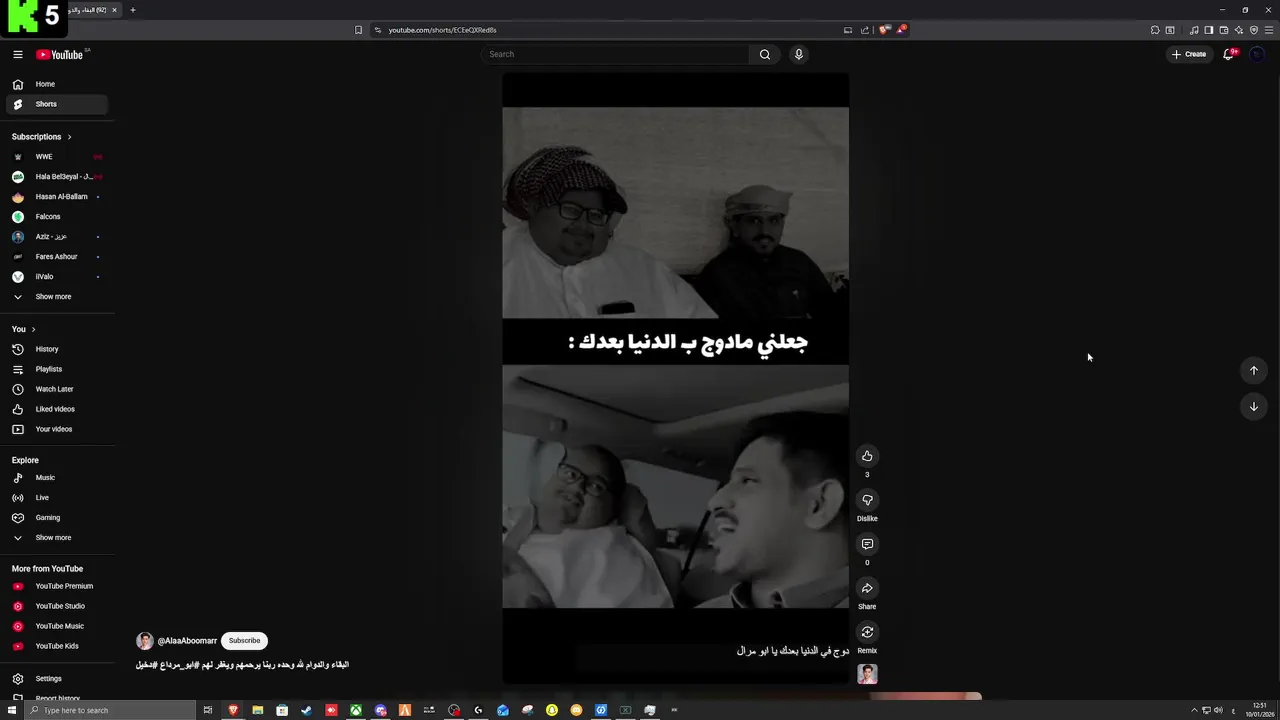This screenshot has height=720, width=1280.
Task: Open History in the sidebar
Action: [57, 349]
